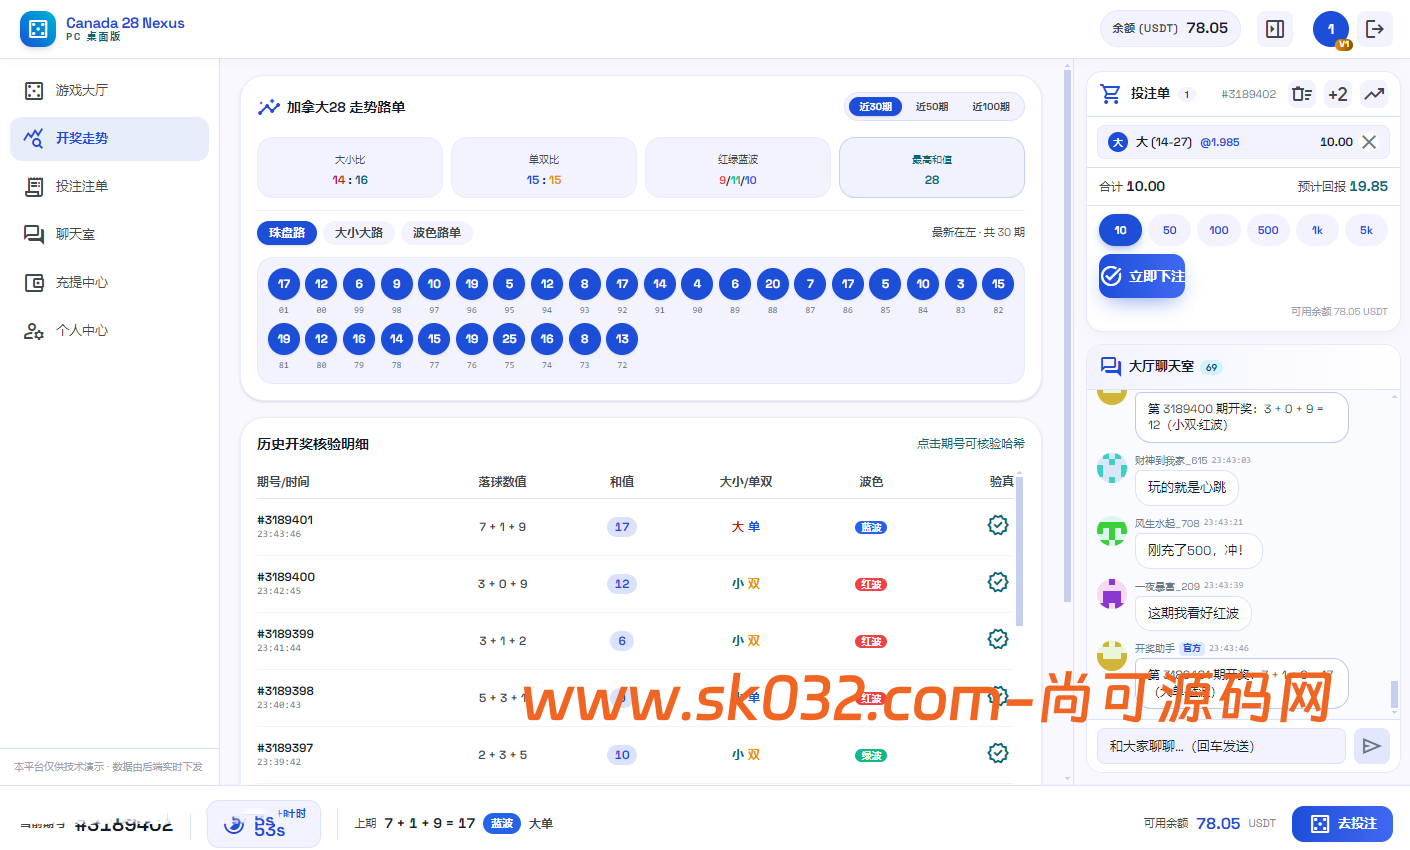
Task: Open draw number #3189400 in history table
Action: point(286,577)
